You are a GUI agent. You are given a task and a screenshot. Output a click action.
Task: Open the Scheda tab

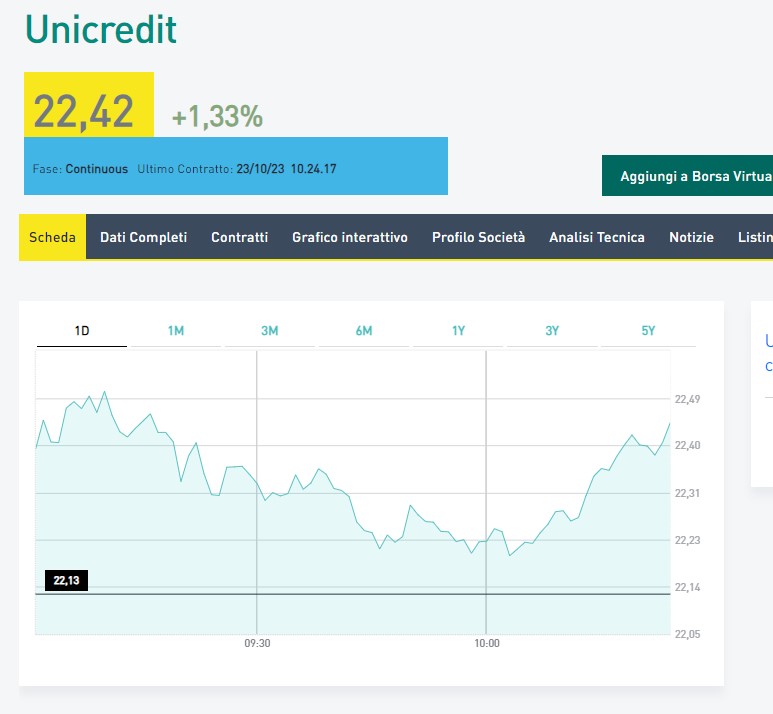[x=52, y=237]
